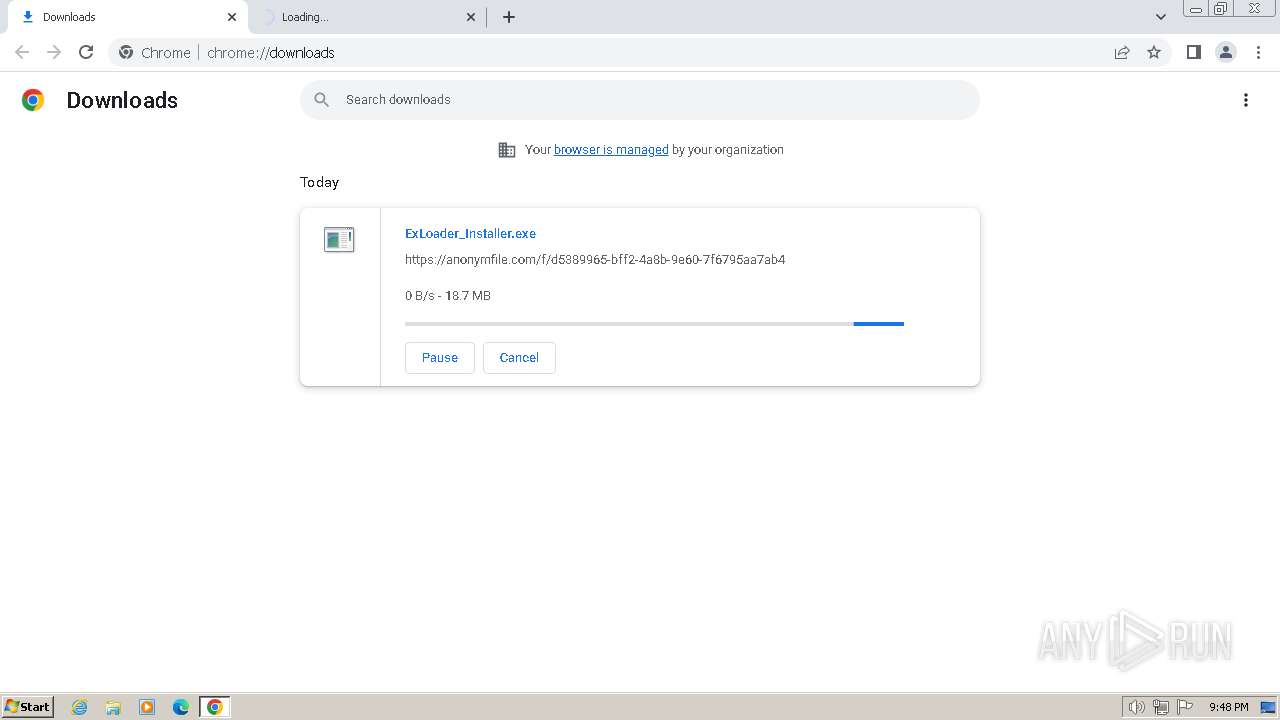
Task: Click the Downloads page heading
Action: point(122,100)
